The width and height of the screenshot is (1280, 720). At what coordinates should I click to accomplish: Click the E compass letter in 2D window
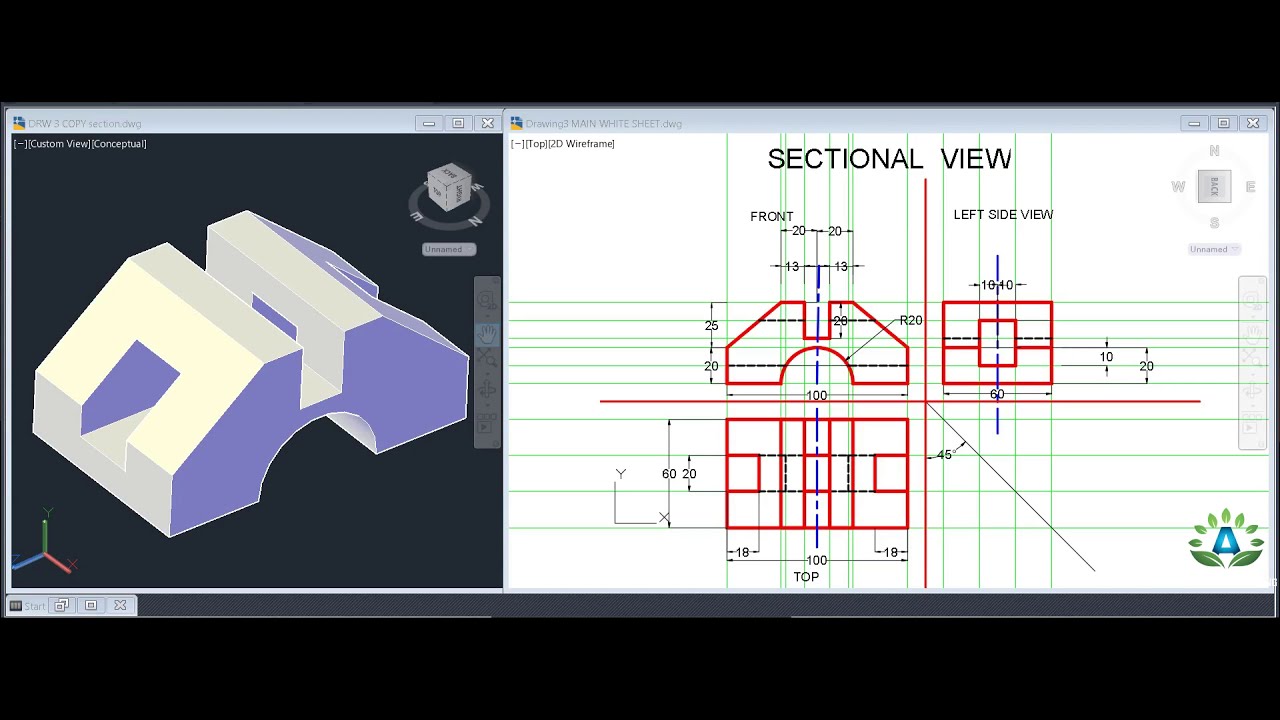tap(1250, 187)
